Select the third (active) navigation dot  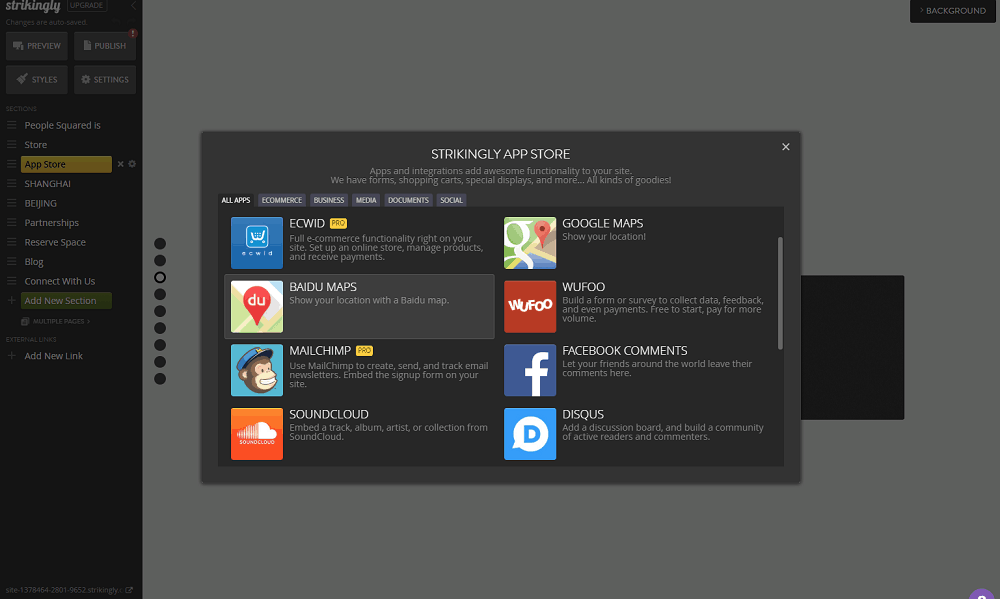pyautogui.click(x=160, y=277)
